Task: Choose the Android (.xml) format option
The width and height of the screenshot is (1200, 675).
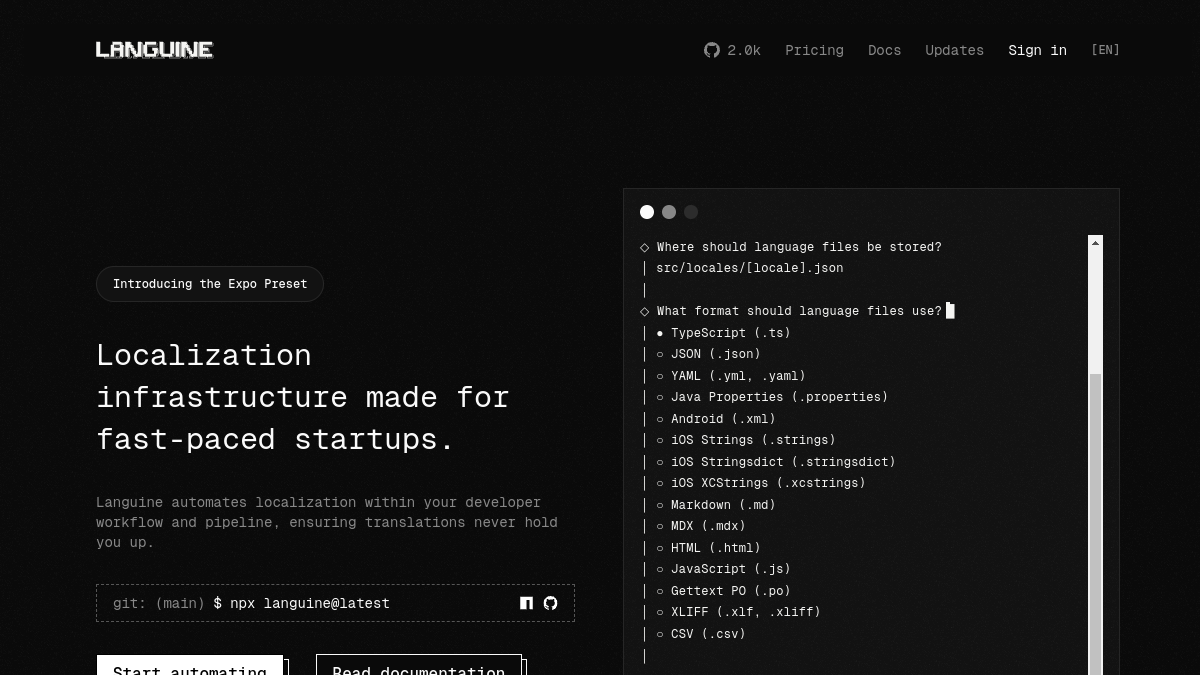Action: tap(716, 419)
